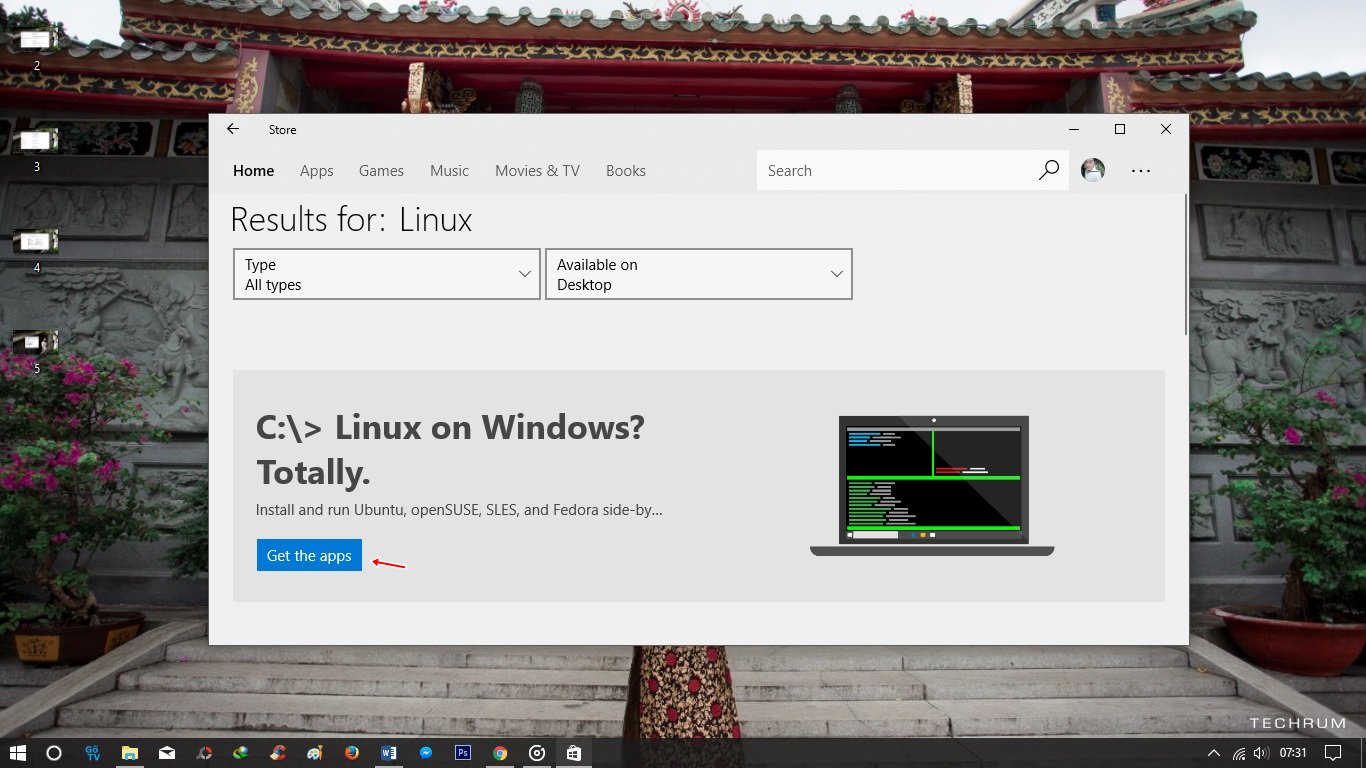Screen dimensions: 1366x768
Task: Maximize the Store window
Action: (x=1120, y=129)
